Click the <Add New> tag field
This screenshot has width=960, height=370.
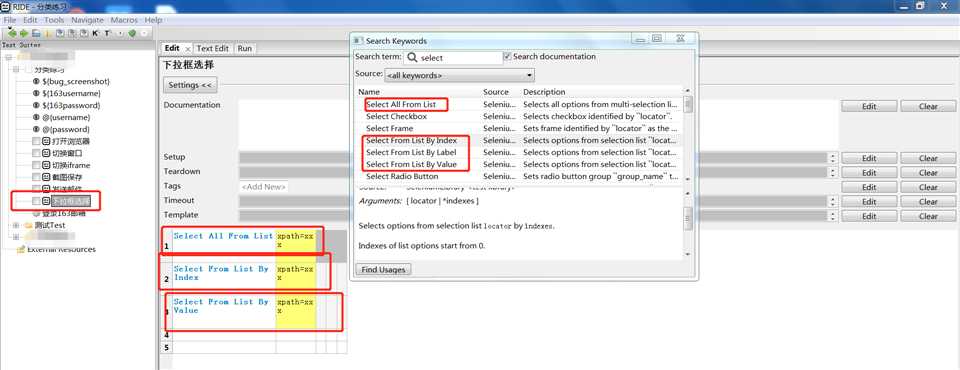click(x=263, y=187)
